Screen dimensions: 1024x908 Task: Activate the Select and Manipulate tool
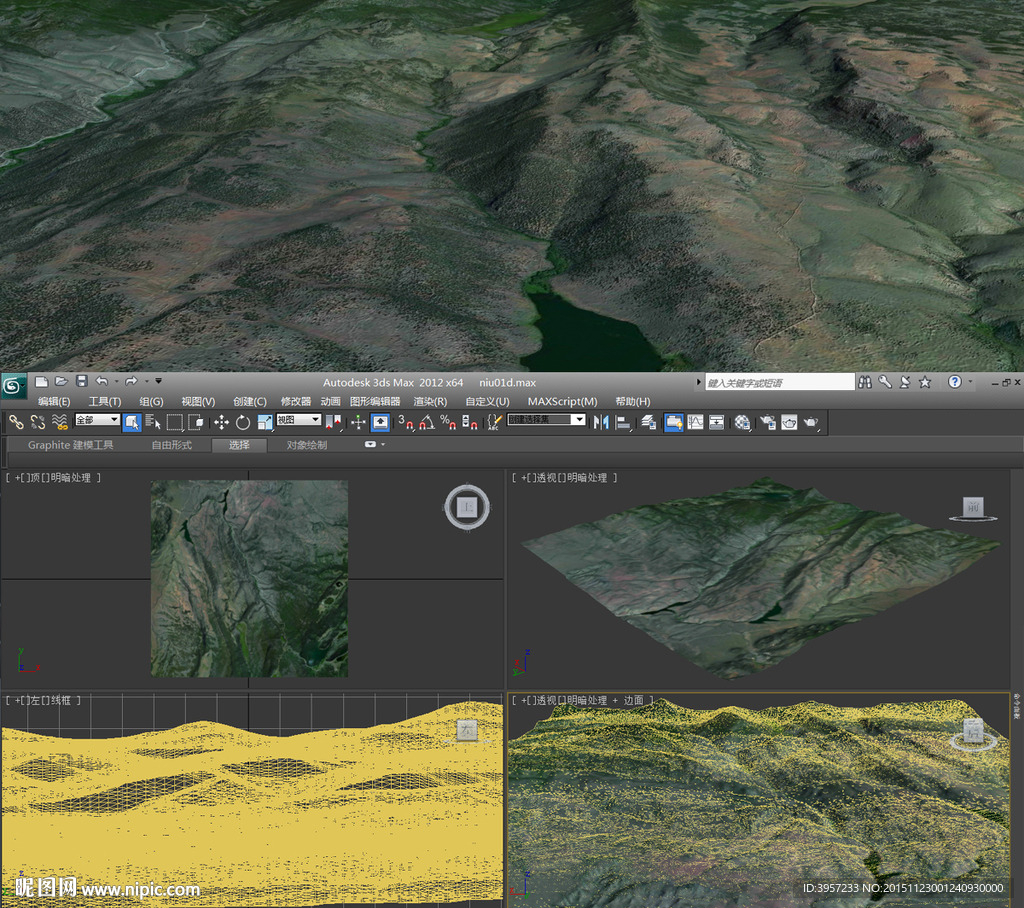coord(358,423)
